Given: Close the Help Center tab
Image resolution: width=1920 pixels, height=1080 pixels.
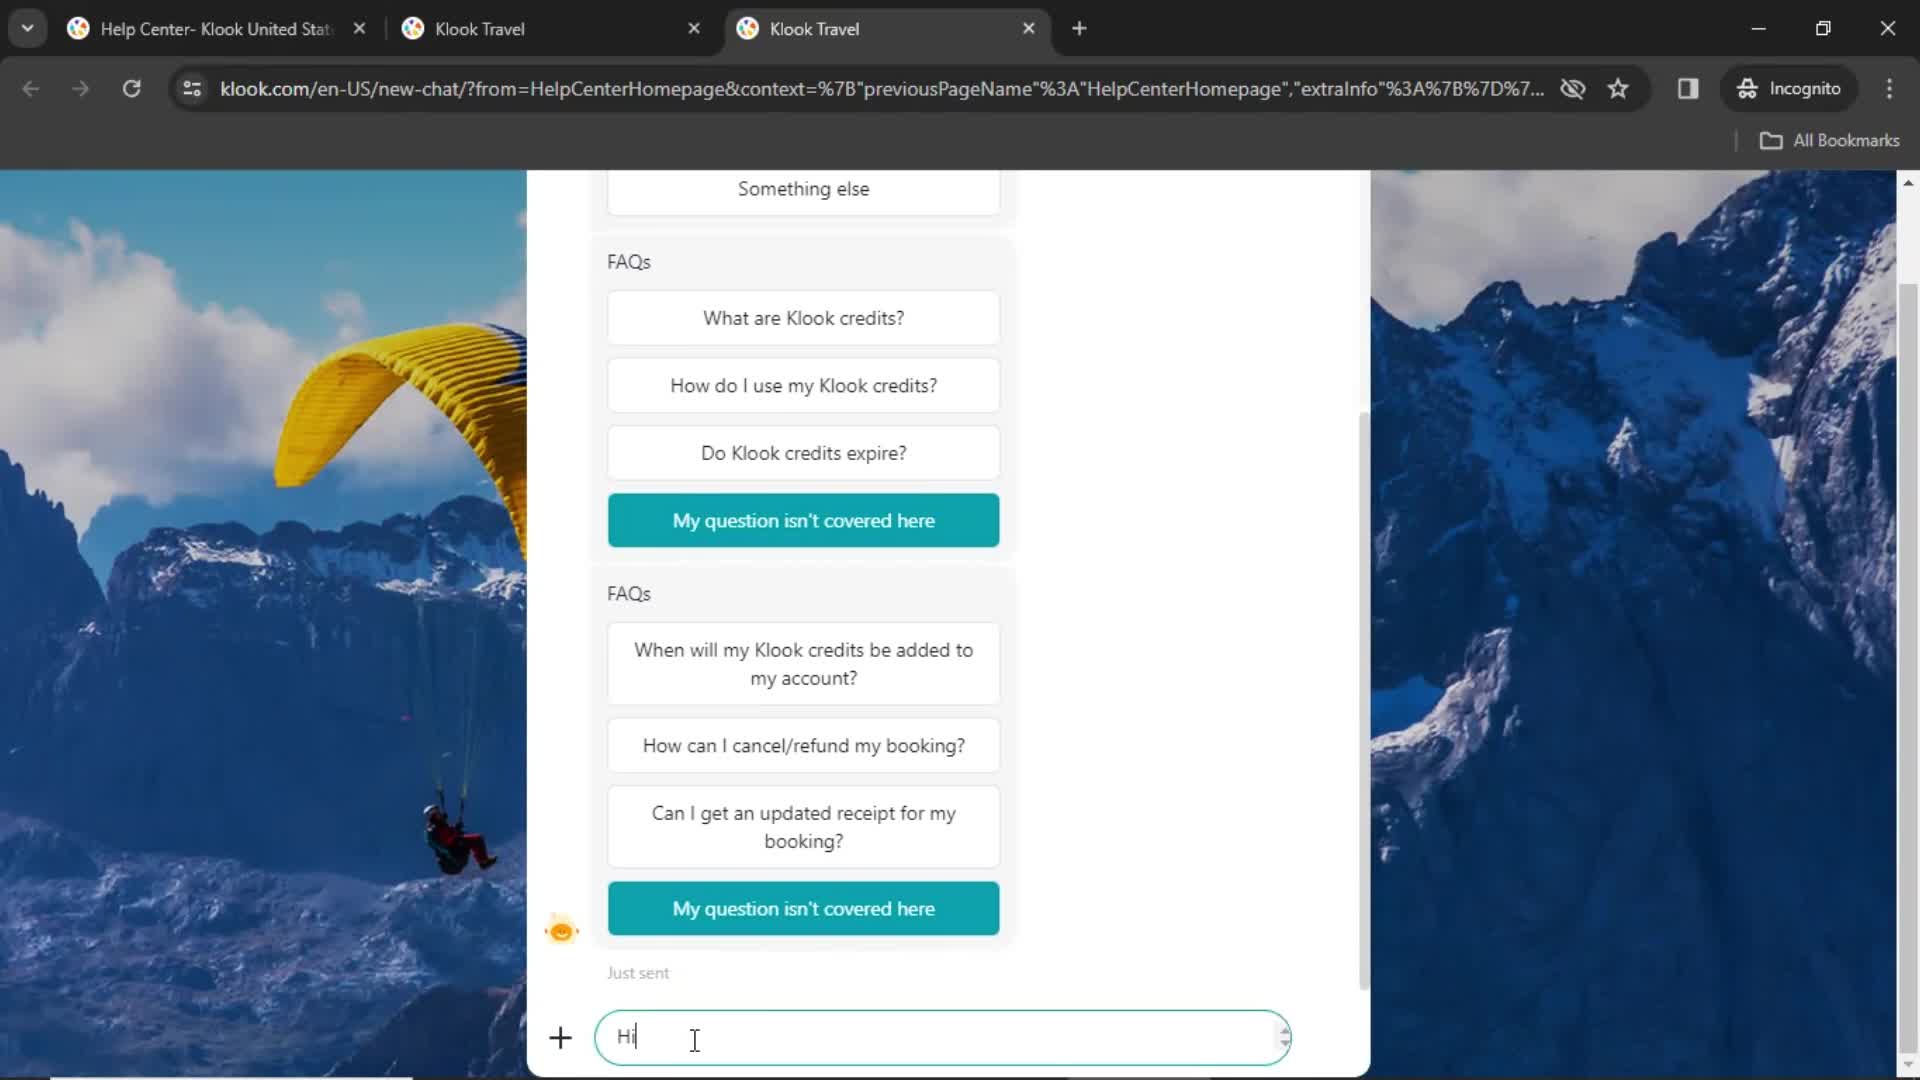Looking at the screenshot, I should click(x=359, y=29).
